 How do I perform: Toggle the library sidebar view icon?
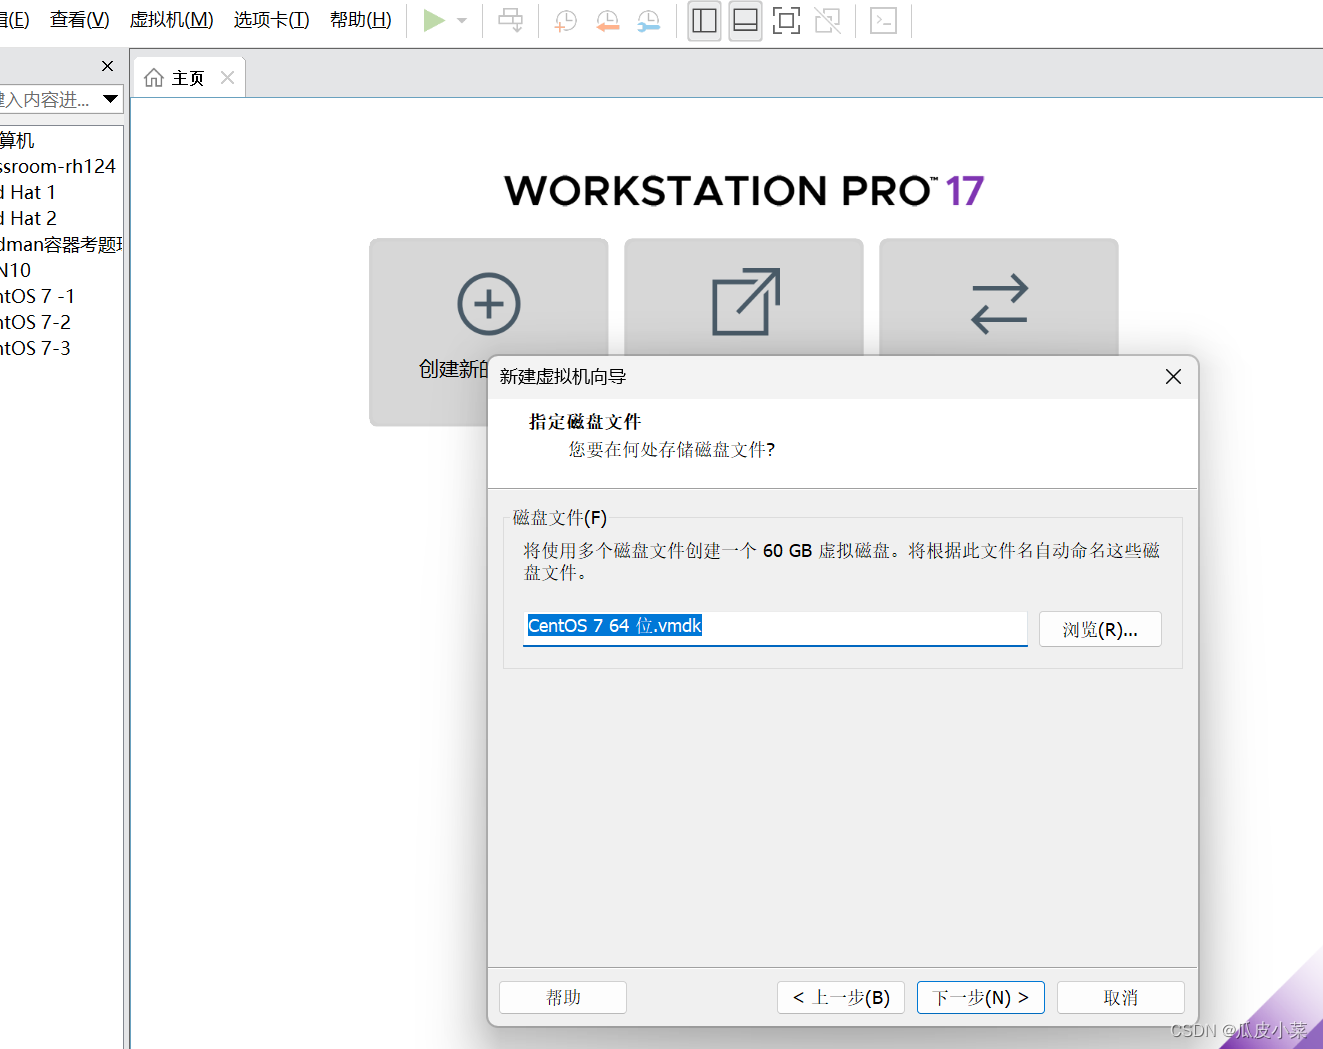705,21
